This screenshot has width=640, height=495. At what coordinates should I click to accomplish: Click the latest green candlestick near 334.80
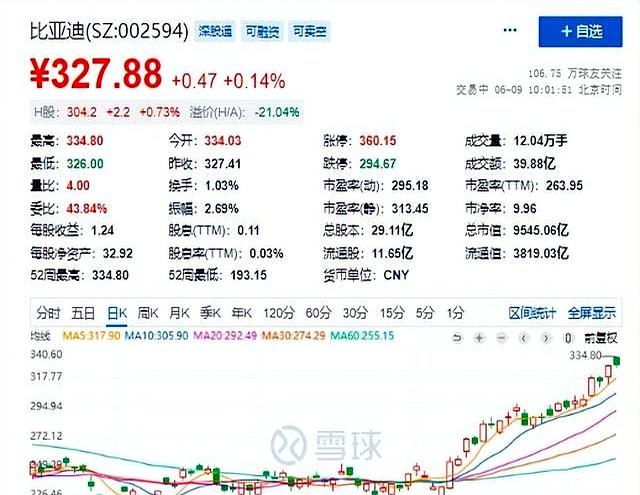(x=616, y=361)
